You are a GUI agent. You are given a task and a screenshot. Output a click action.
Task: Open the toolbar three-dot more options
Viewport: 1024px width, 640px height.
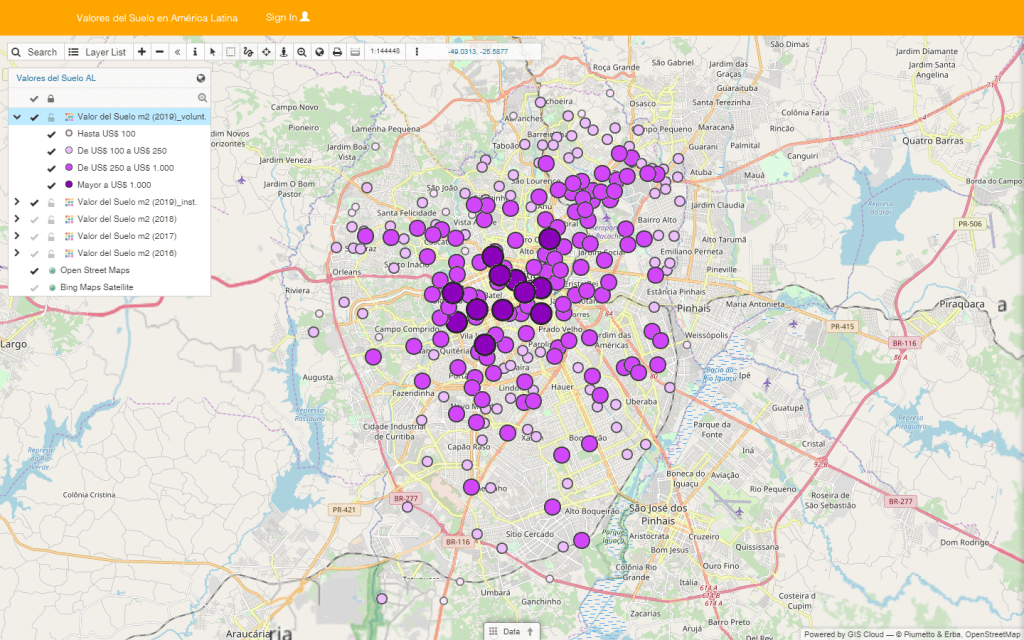tap(417, 51)
